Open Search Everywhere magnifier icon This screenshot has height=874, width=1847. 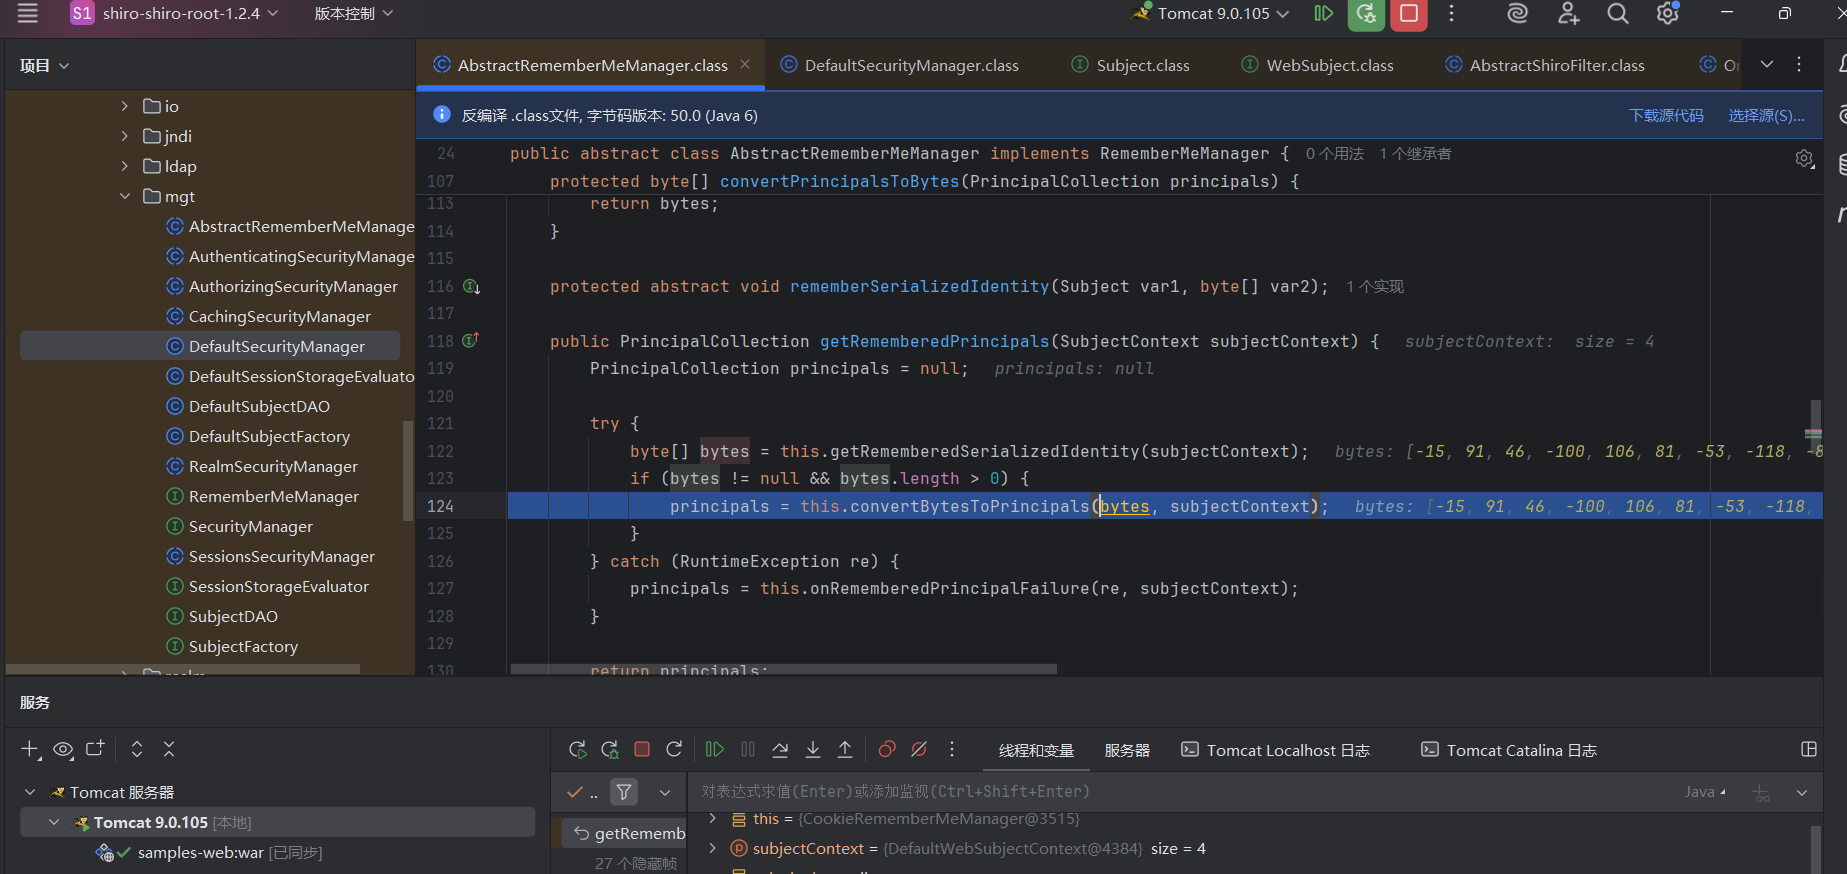(1617, 14)
